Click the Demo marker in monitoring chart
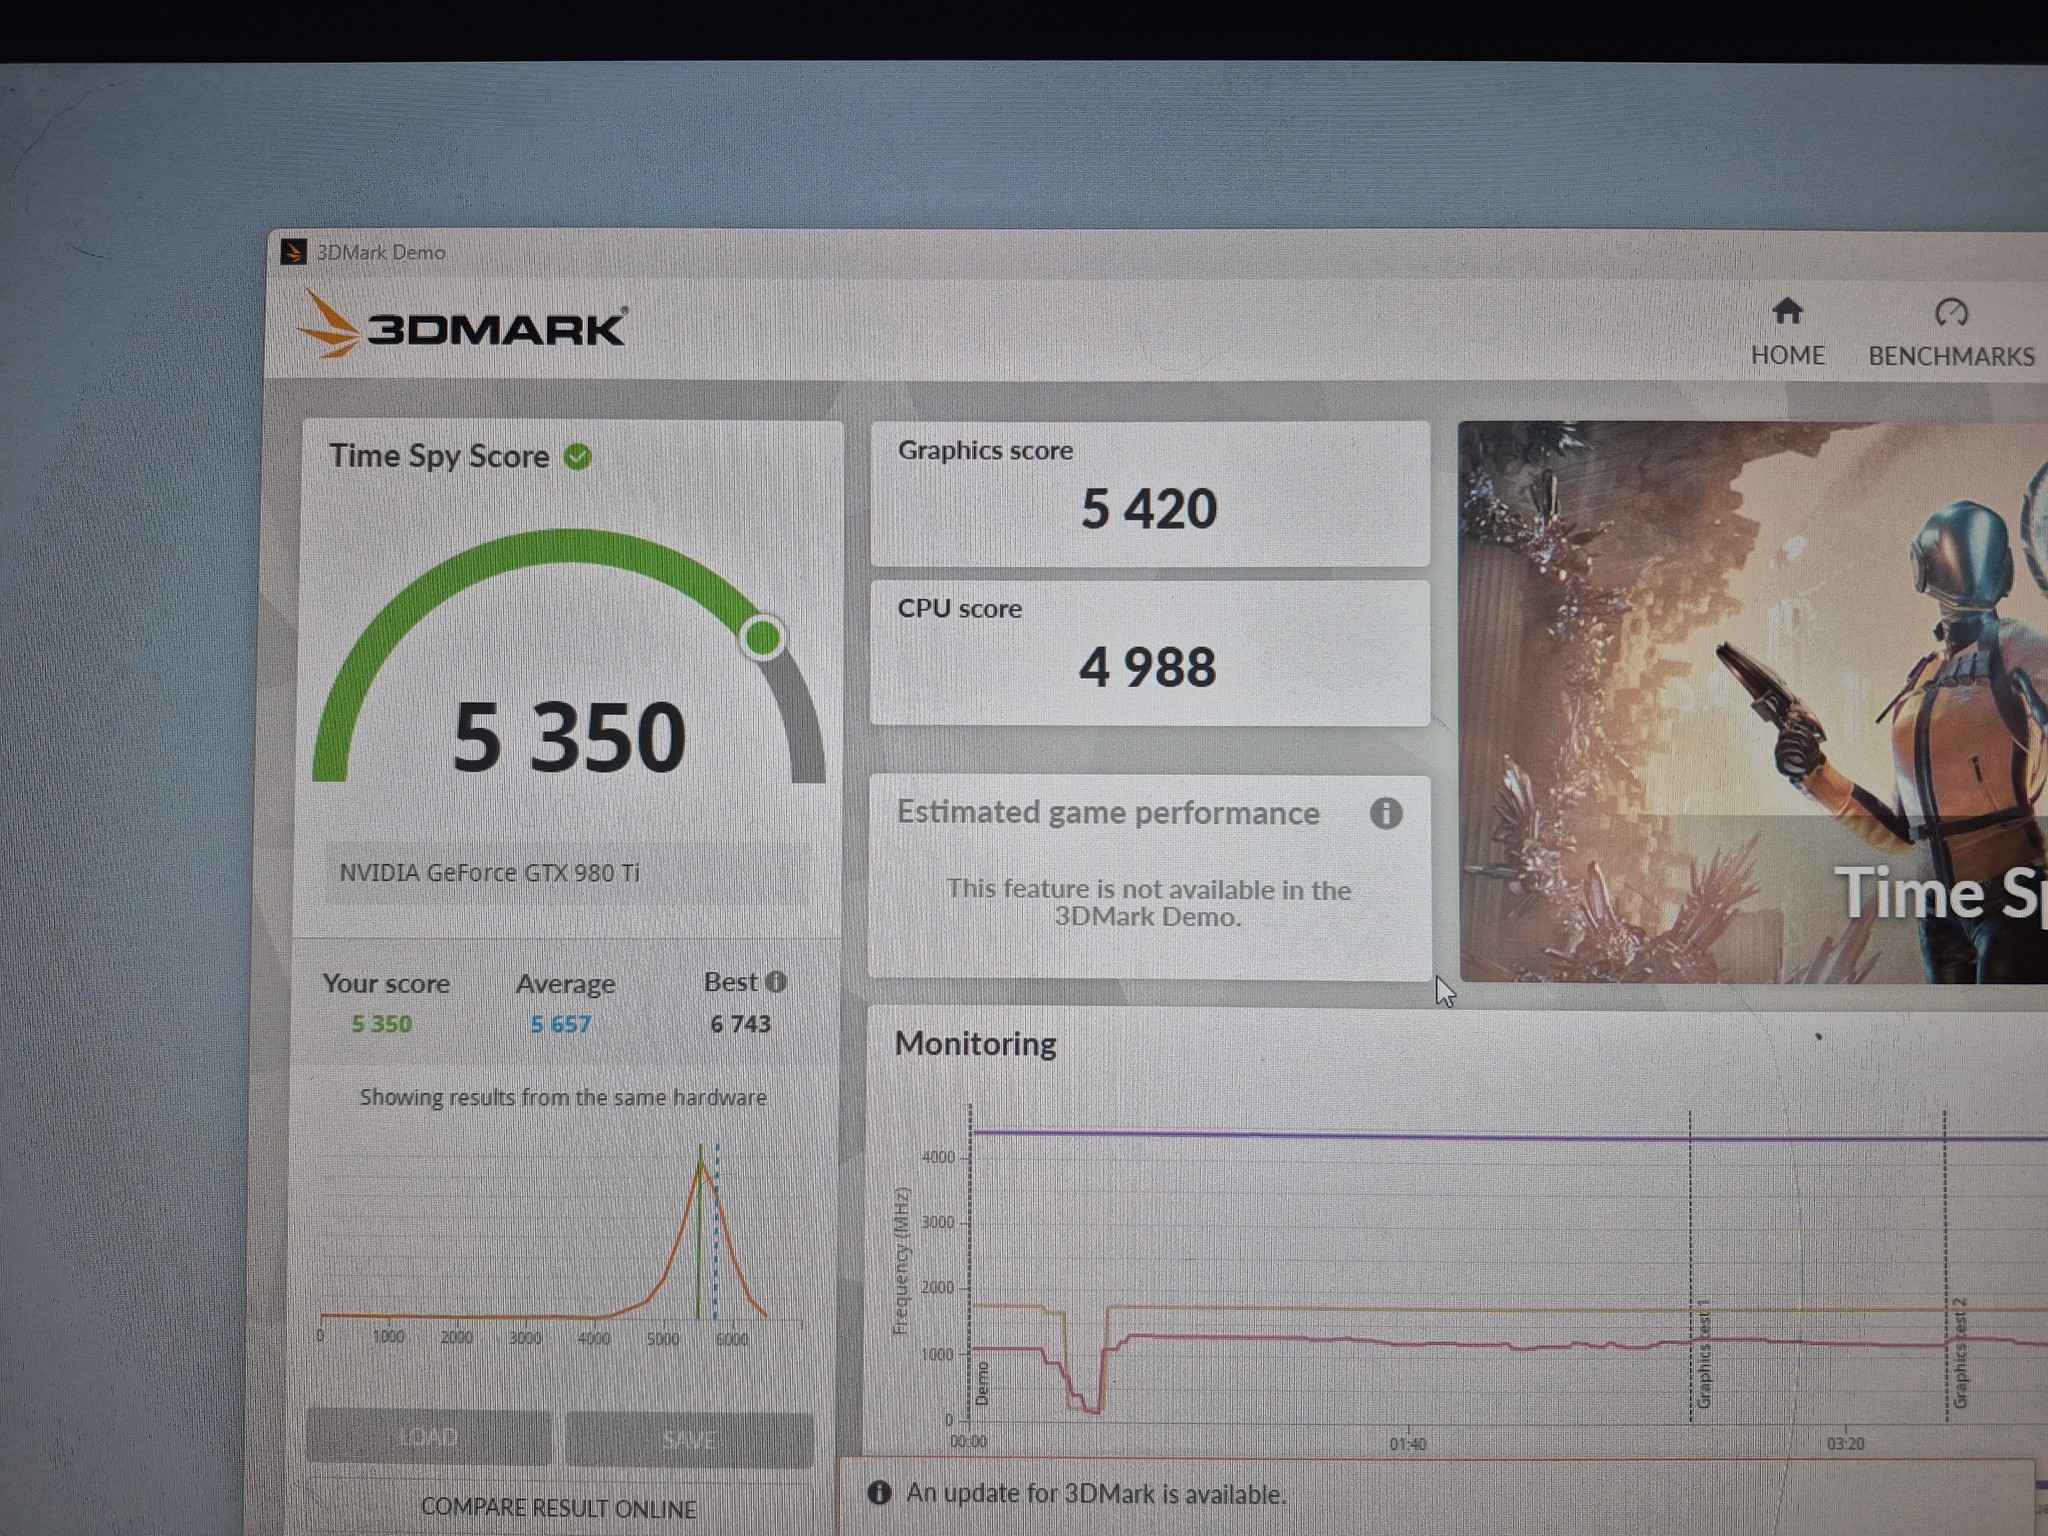 982,1383
